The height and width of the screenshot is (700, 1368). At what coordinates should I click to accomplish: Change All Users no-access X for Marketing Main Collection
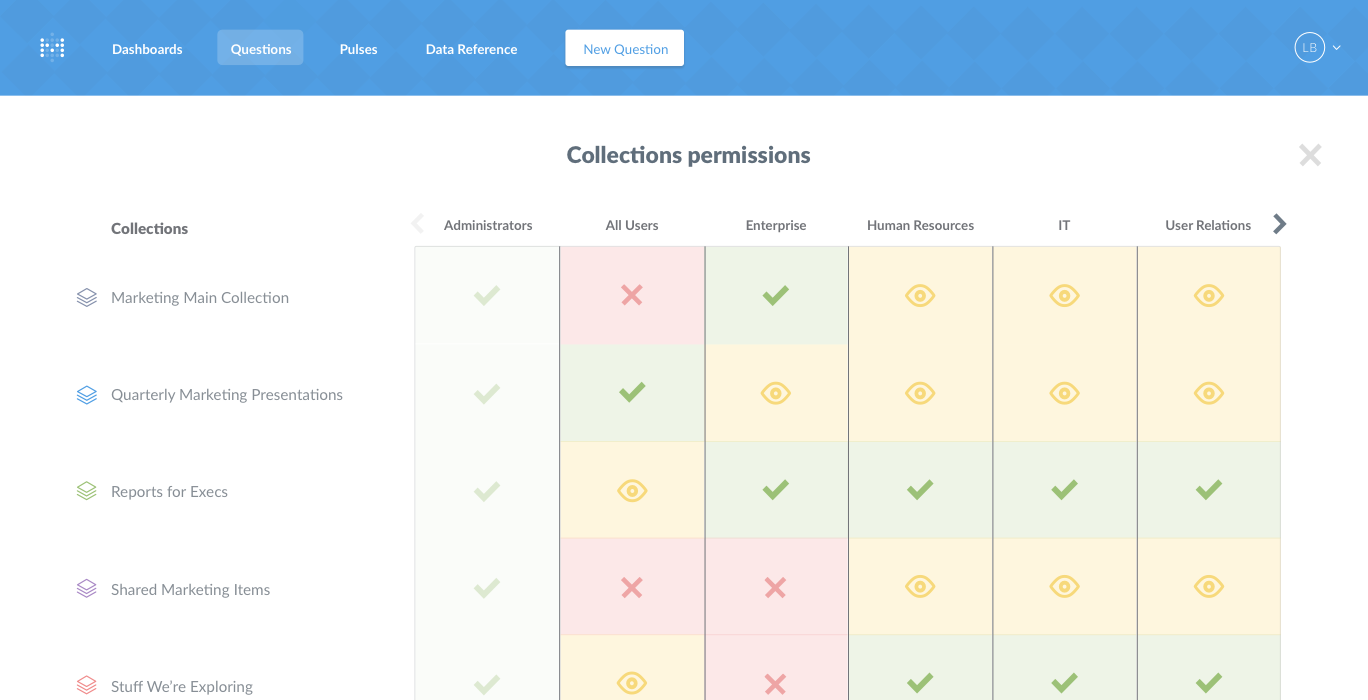[632, 295]
